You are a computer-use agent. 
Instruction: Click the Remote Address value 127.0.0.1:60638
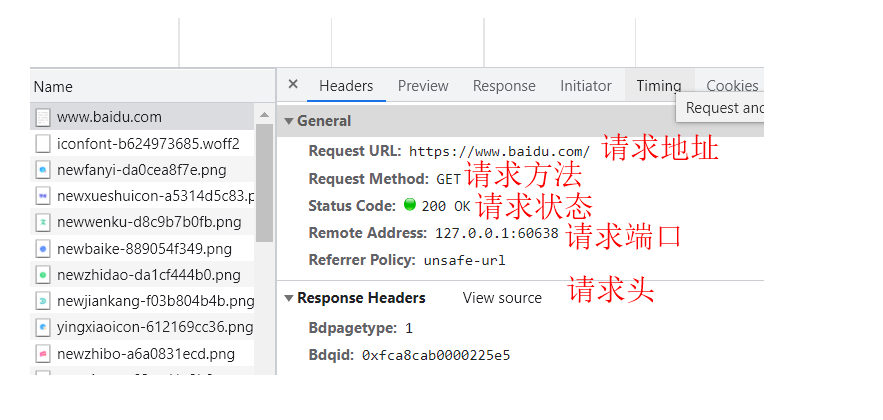(497, 233)
